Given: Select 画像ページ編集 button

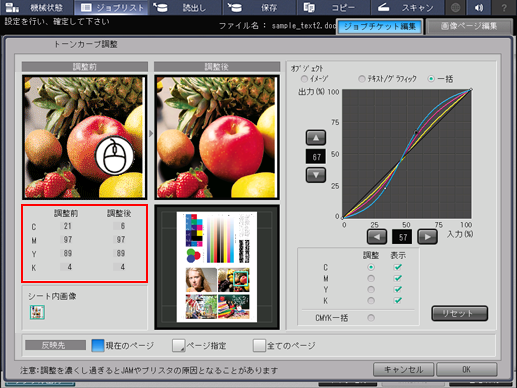Looking at the screenshot, I should (x=469, y=27).
